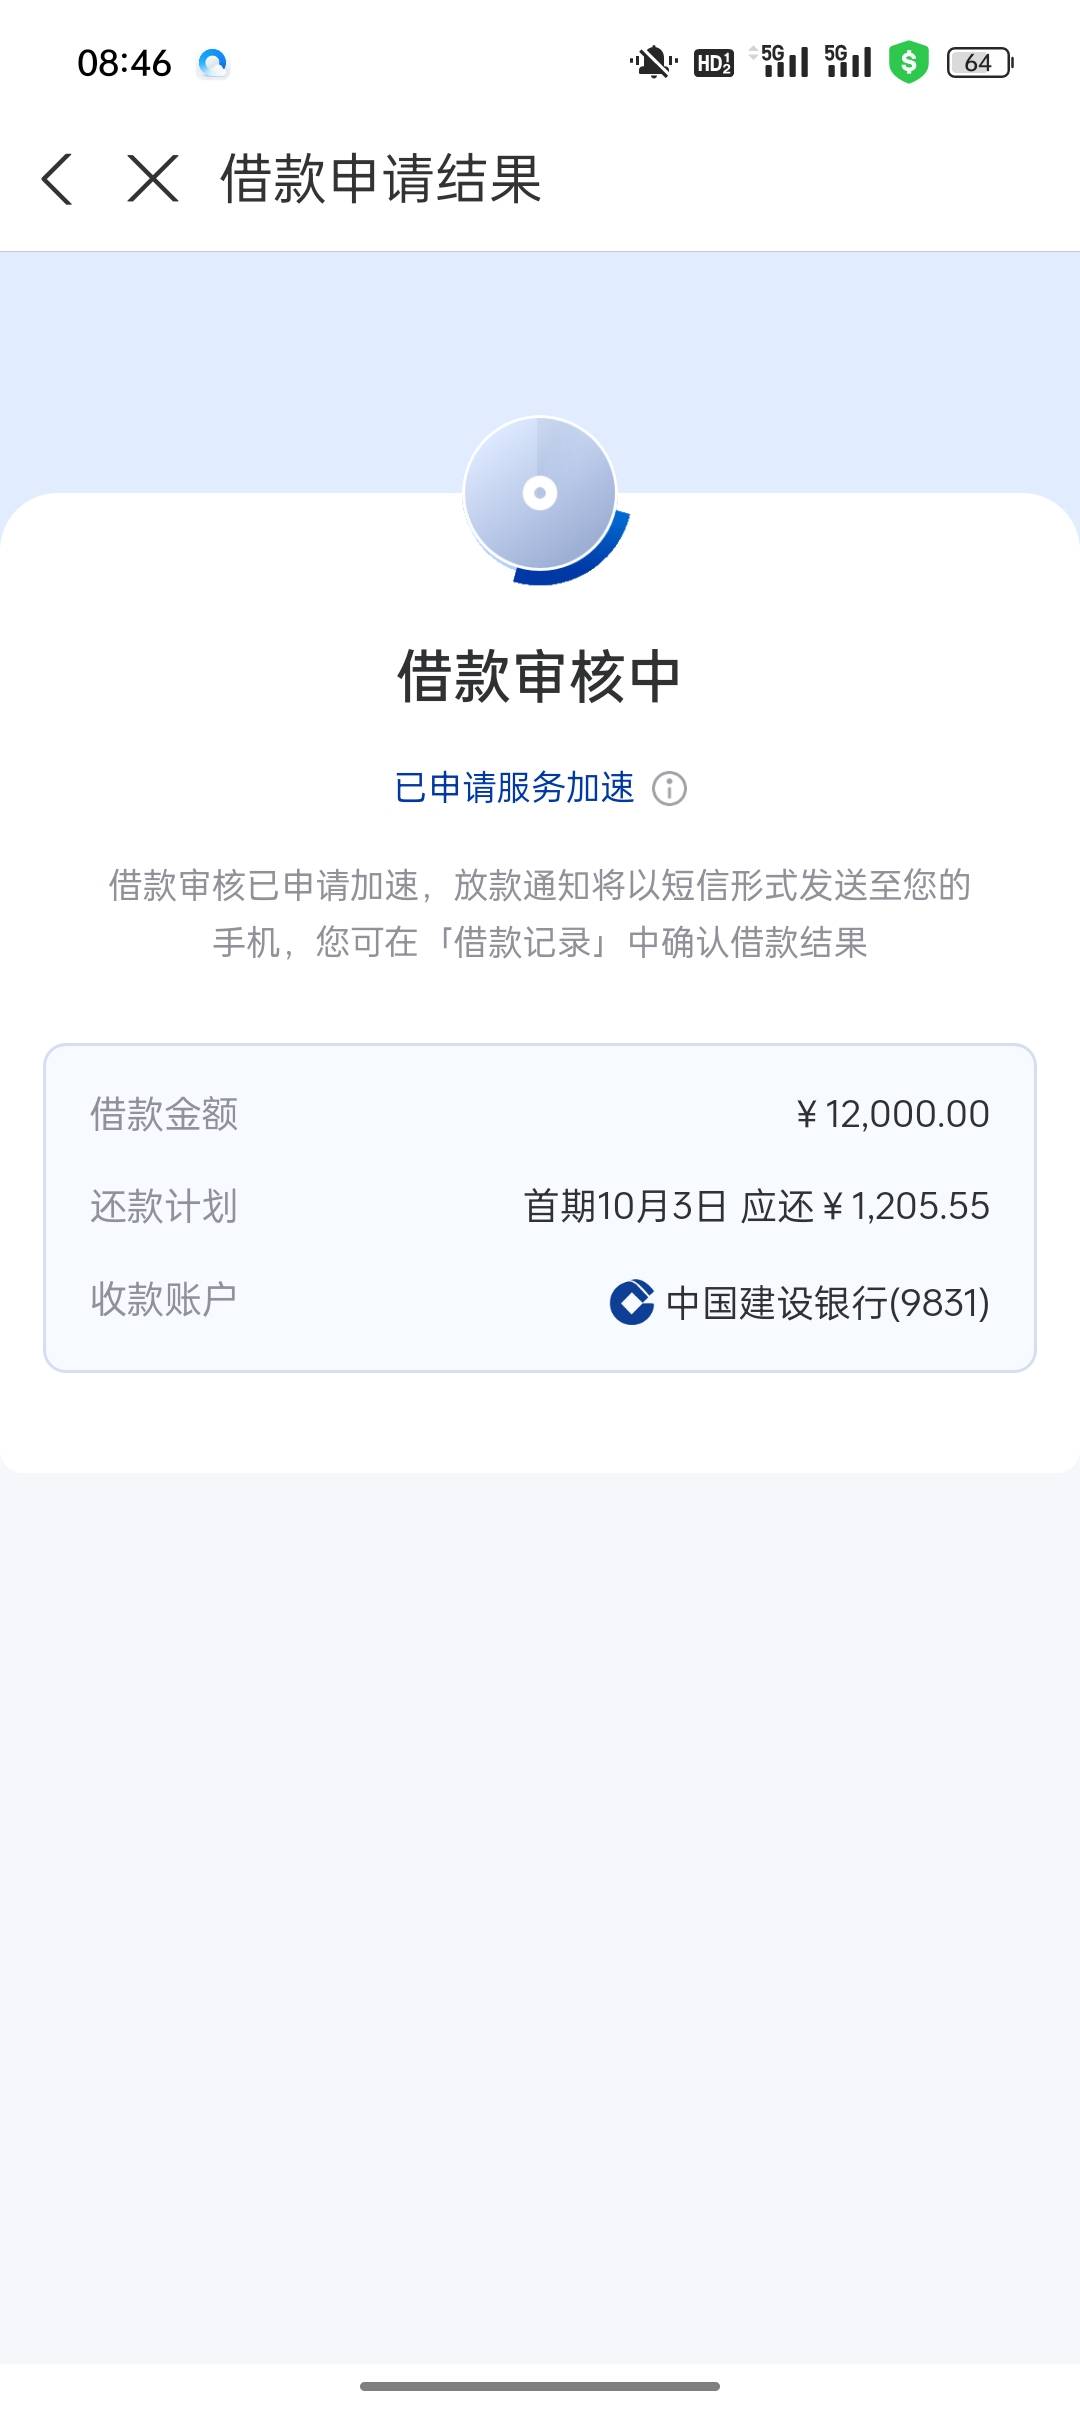1080x2412 pixels.
Task: Tap the blue cloud icon beside clock
Action: pyautogui.click(x=213, y=64)
